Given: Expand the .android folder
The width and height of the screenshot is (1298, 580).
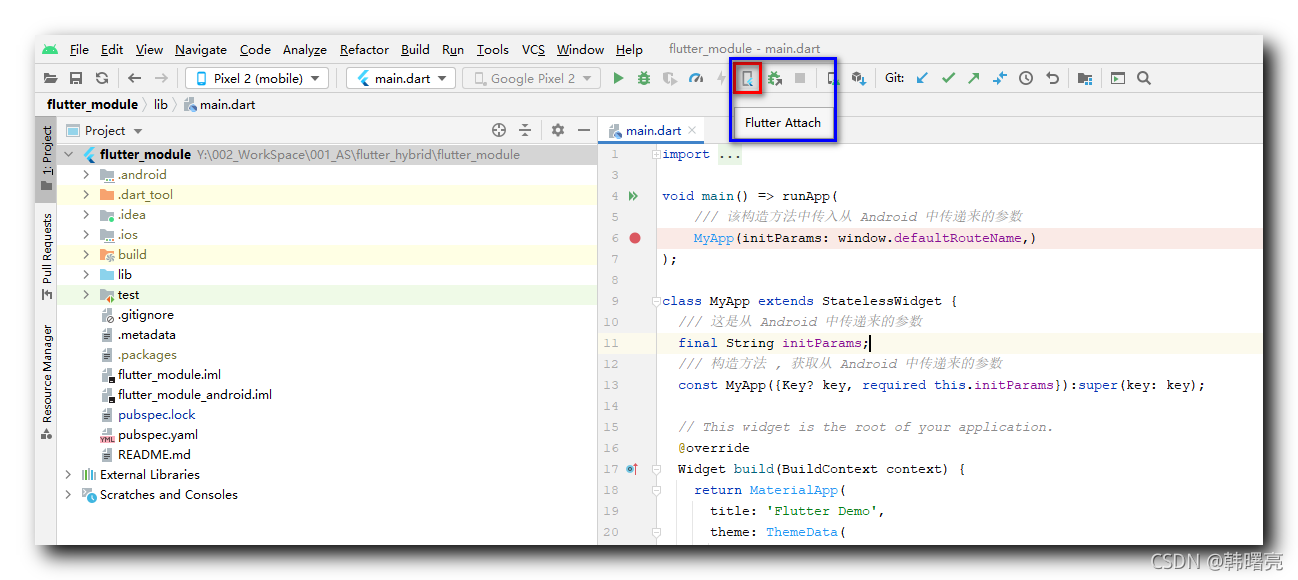Looking at the screenshot, I should tap(86, 175).
